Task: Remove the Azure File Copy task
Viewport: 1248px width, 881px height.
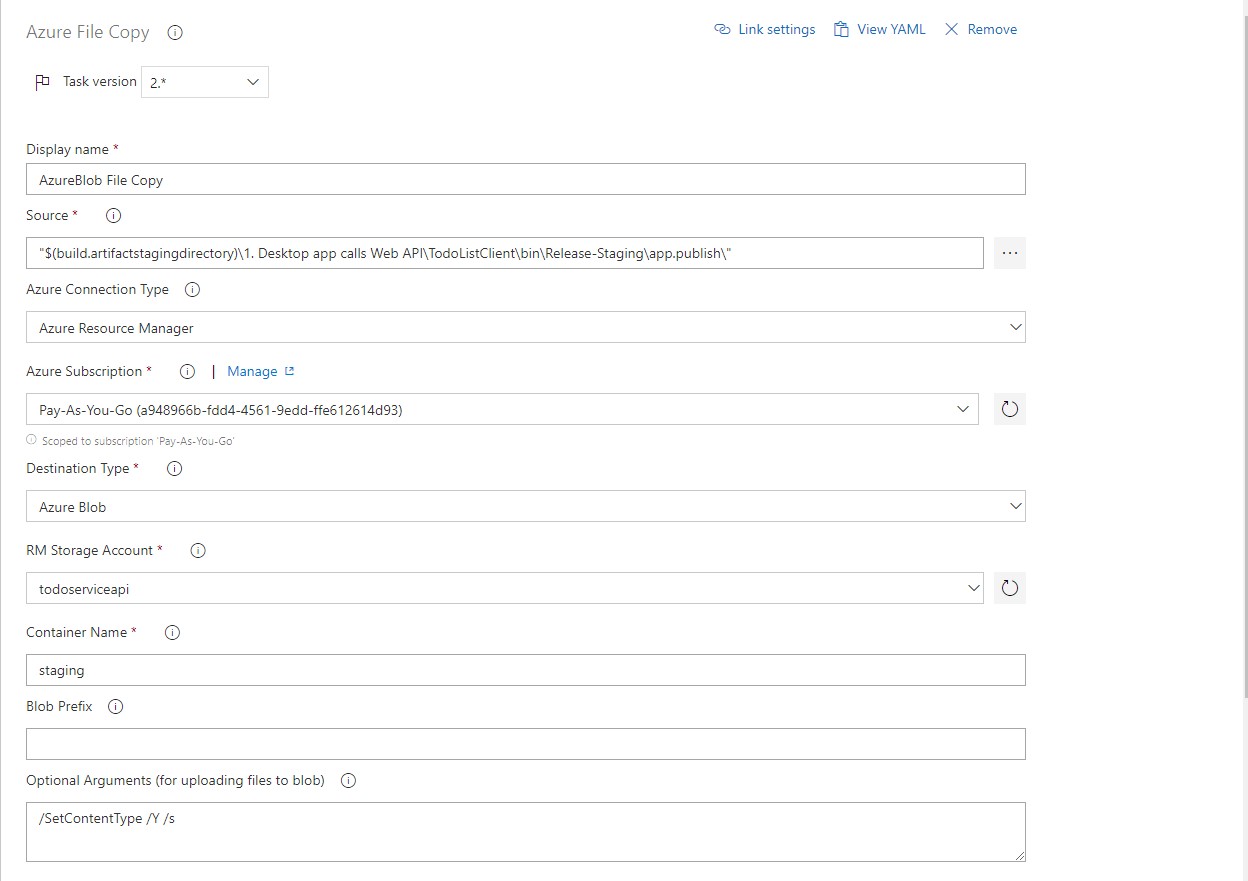Action: [981, 30]
